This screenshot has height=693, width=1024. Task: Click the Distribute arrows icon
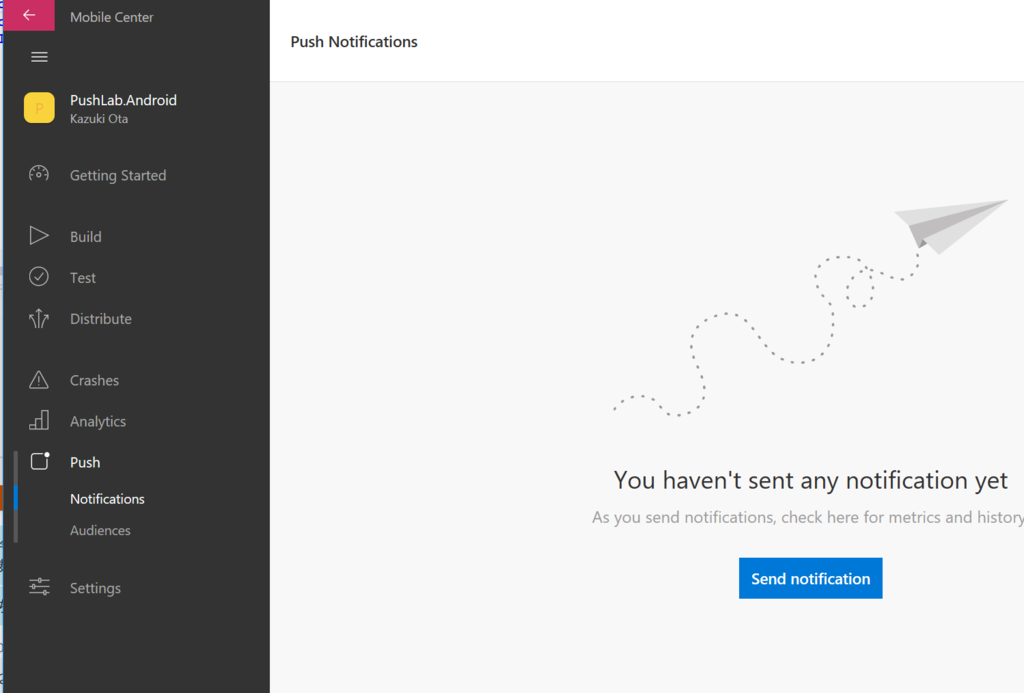click(x=39, y=318)
